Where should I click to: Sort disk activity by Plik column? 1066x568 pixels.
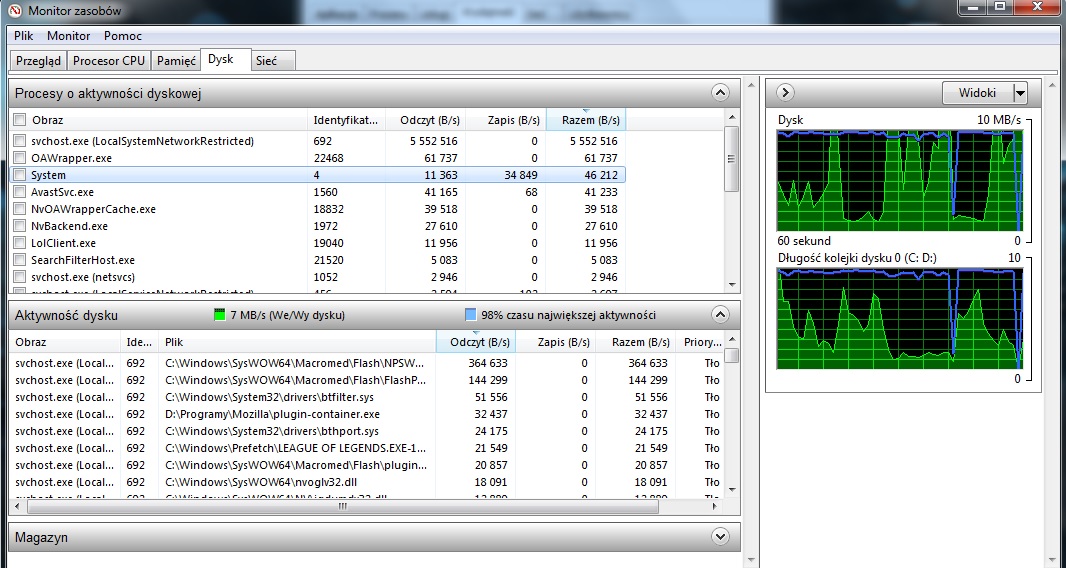[297, 342]
